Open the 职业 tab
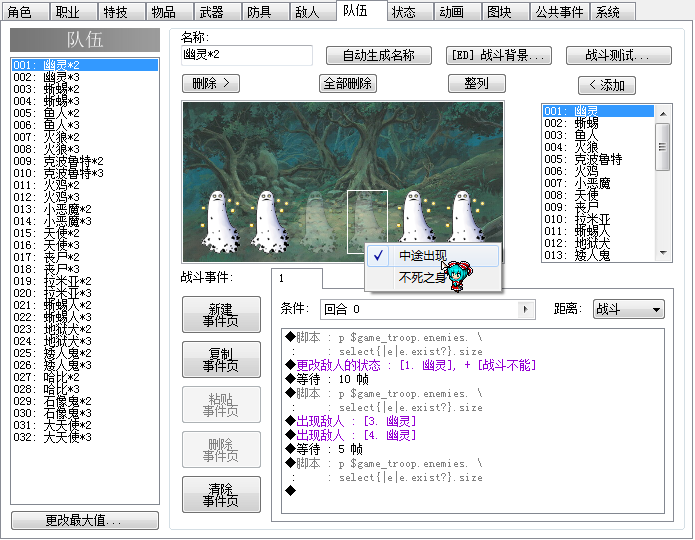695x540 pixels. [x=73, y=12]
